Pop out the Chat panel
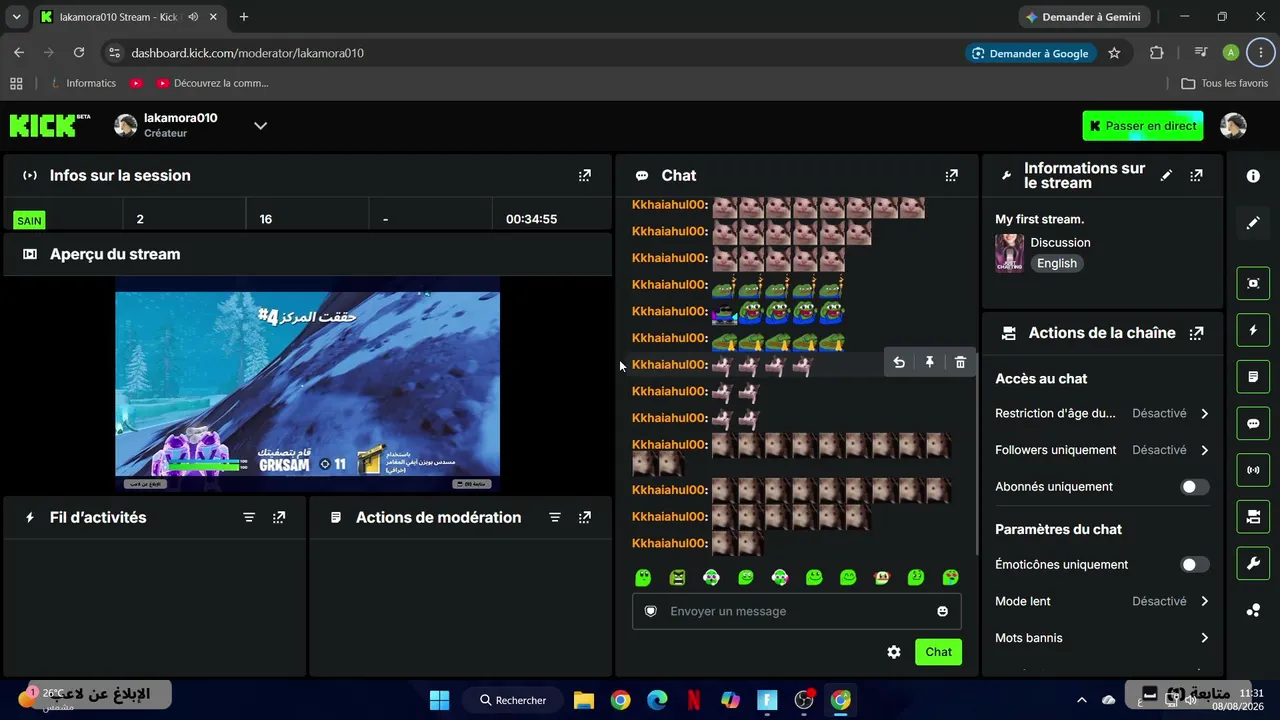This screenshot has height=720, width=1280. point(952,176)
